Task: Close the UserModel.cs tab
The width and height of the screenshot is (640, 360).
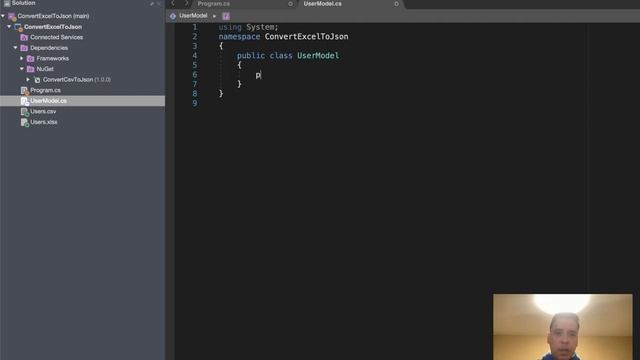Action: tap(396, 4)
